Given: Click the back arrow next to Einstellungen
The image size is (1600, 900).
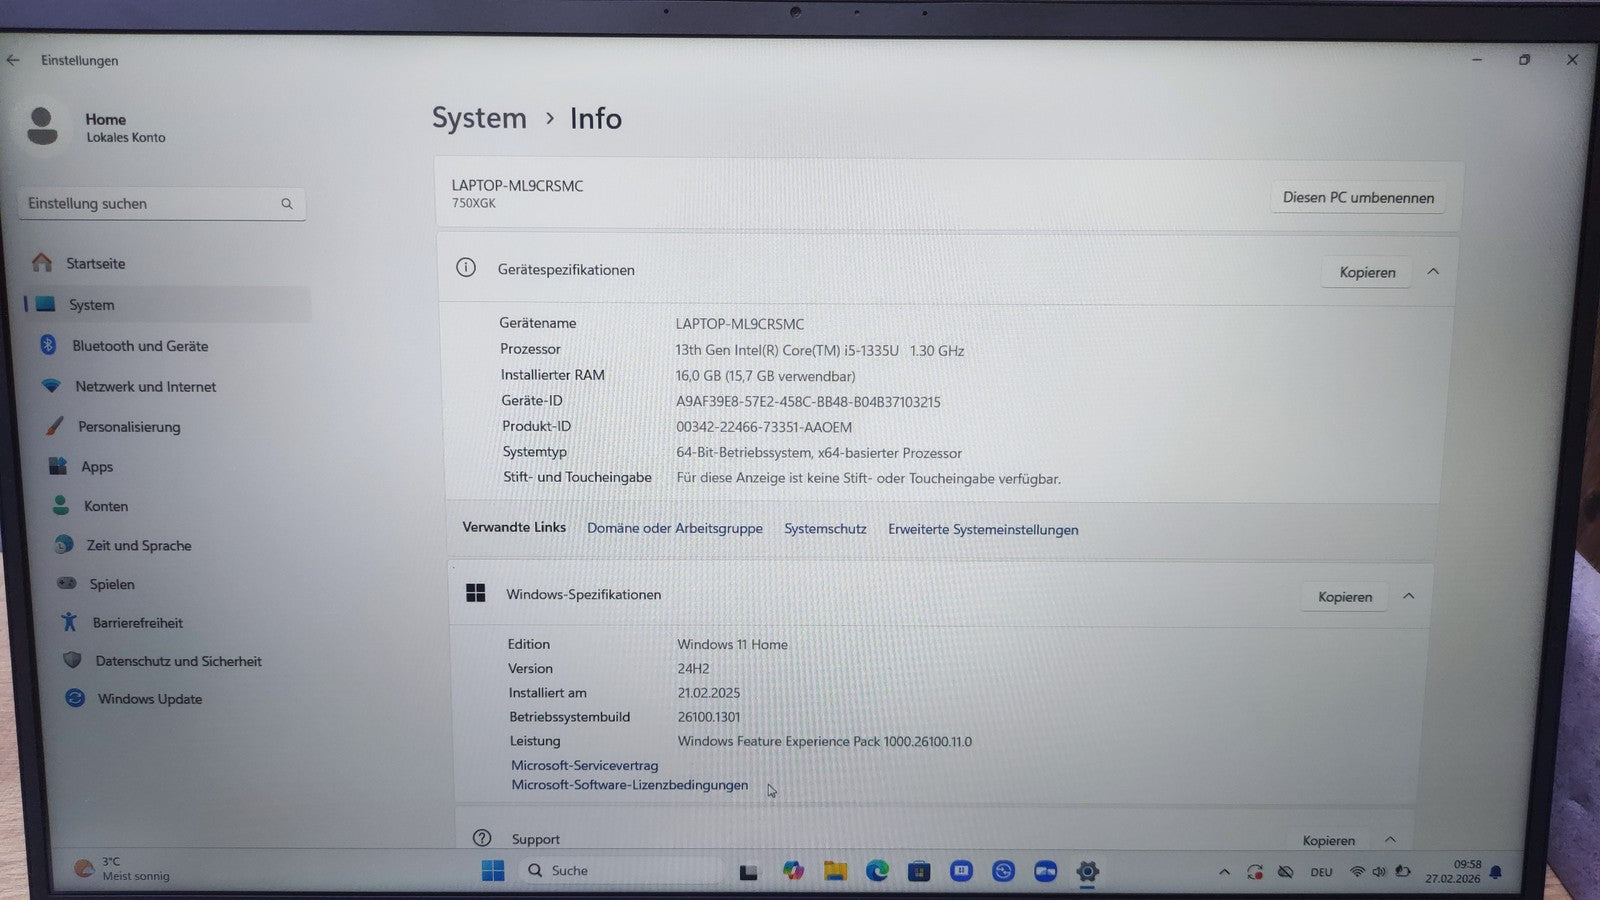Looking at the screenshot, I should [13, 60].
